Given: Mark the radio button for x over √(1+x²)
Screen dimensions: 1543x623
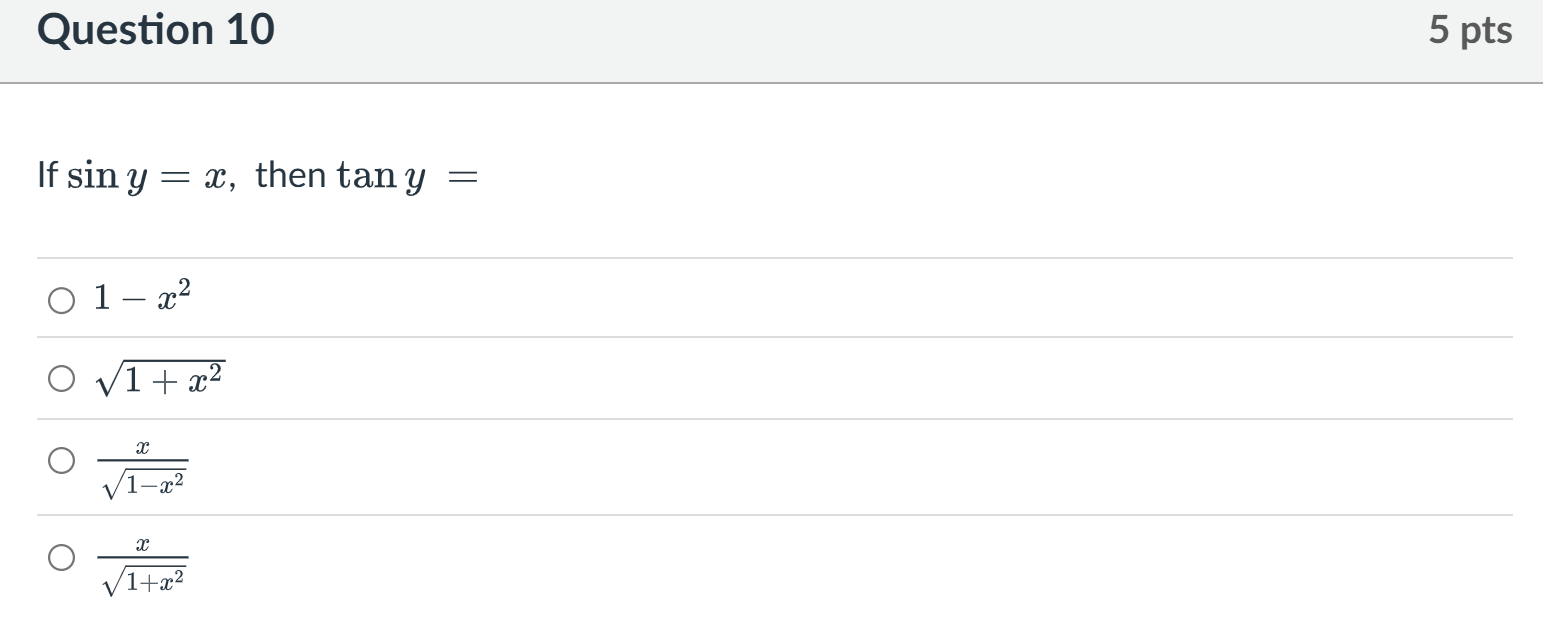Looking at the screenshot, I should click(60, 558).
